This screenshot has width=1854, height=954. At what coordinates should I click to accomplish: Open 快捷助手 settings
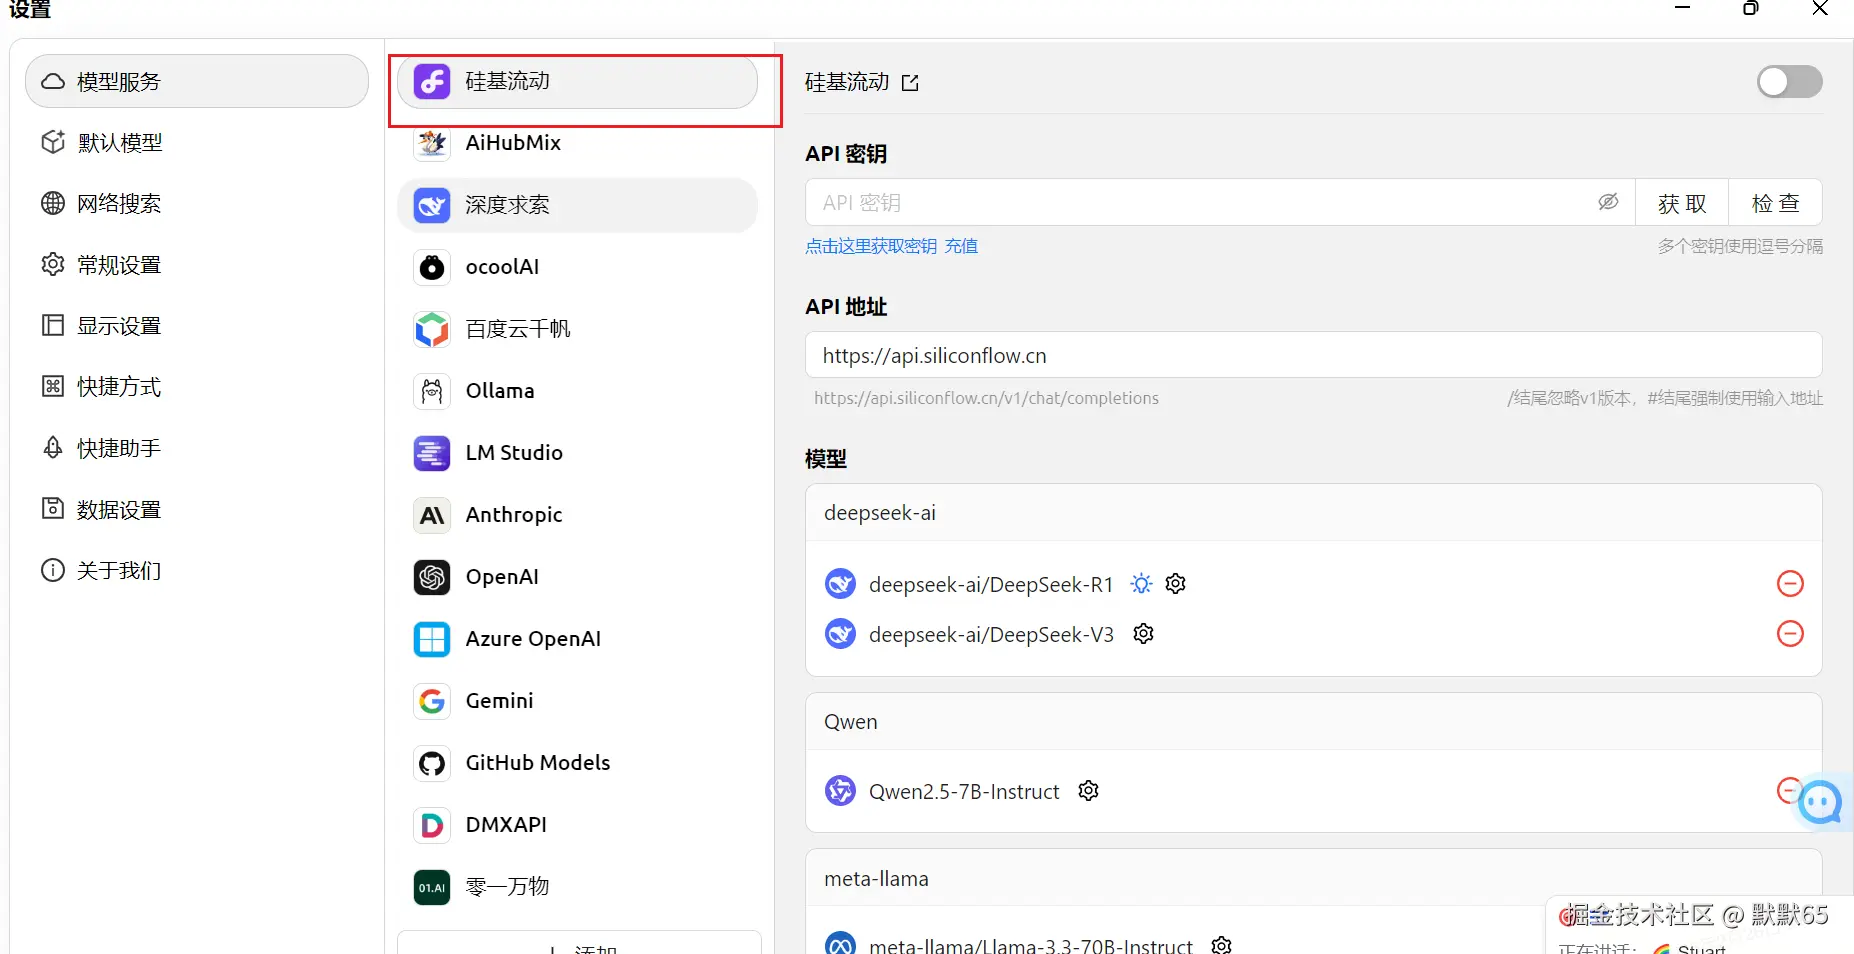click(197, 448)
